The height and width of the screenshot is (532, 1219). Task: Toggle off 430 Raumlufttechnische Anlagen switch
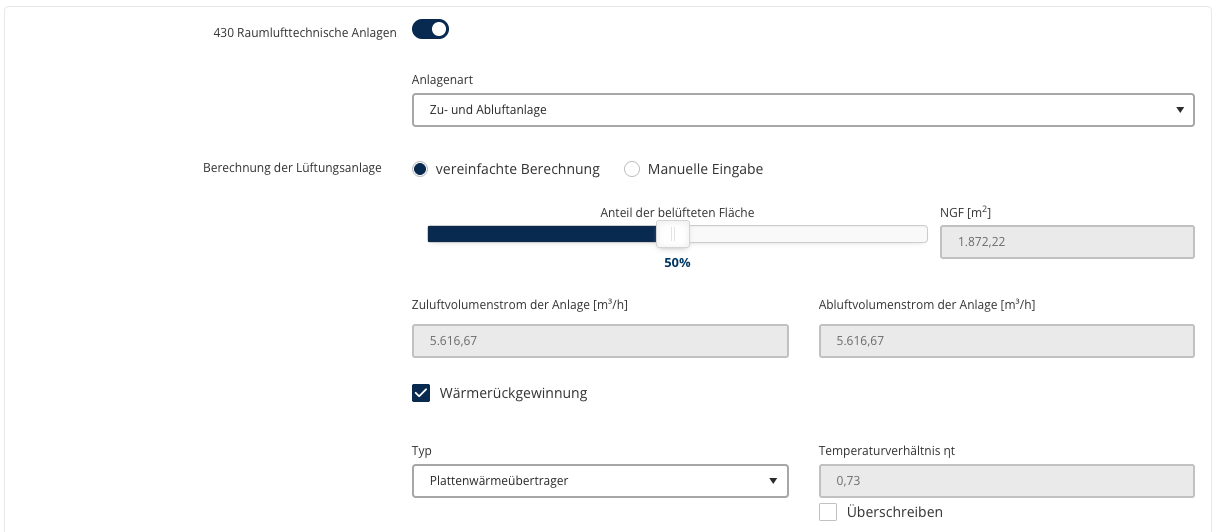[430, 30]
